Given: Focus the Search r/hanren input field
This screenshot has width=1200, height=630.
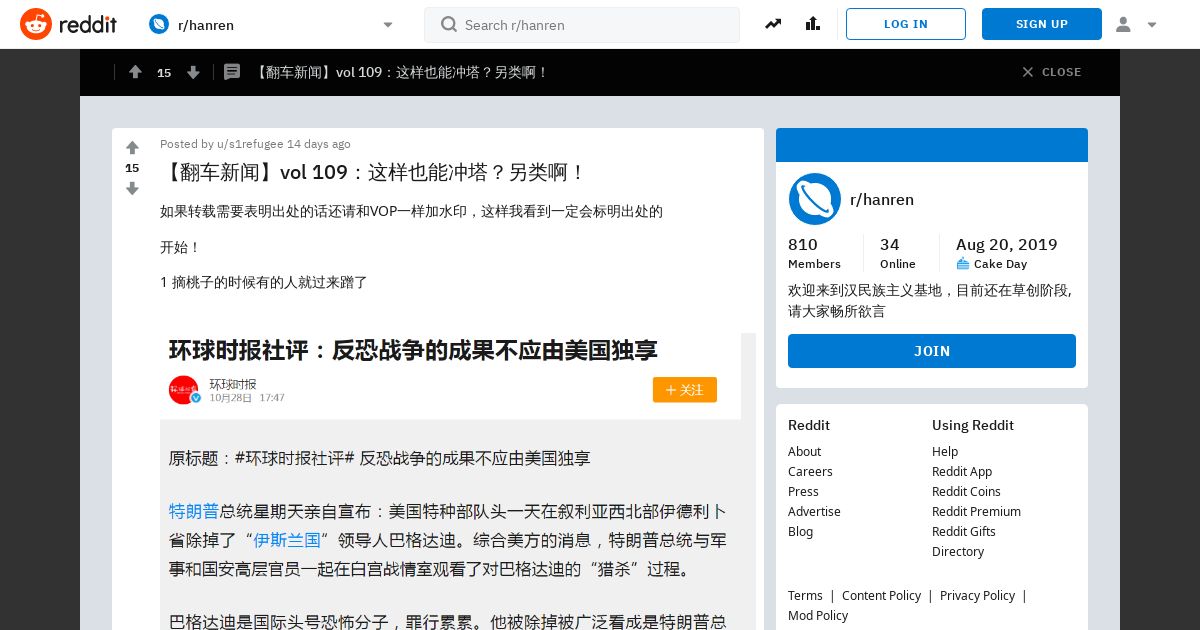Looking at the screenshot, I should pos(582,25).
